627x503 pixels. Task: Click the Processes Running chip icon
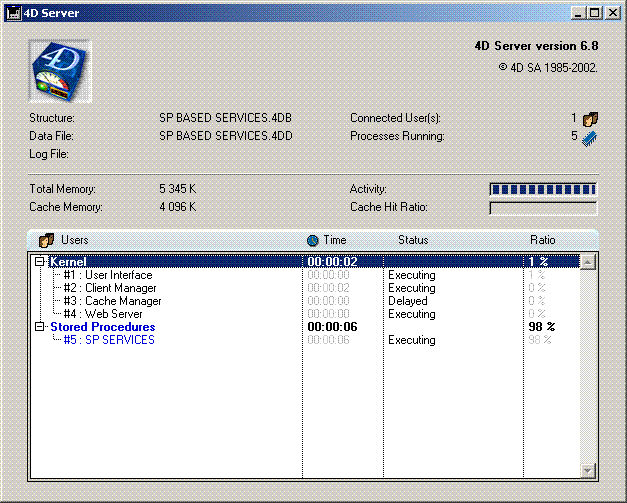(x=590, y=137)
